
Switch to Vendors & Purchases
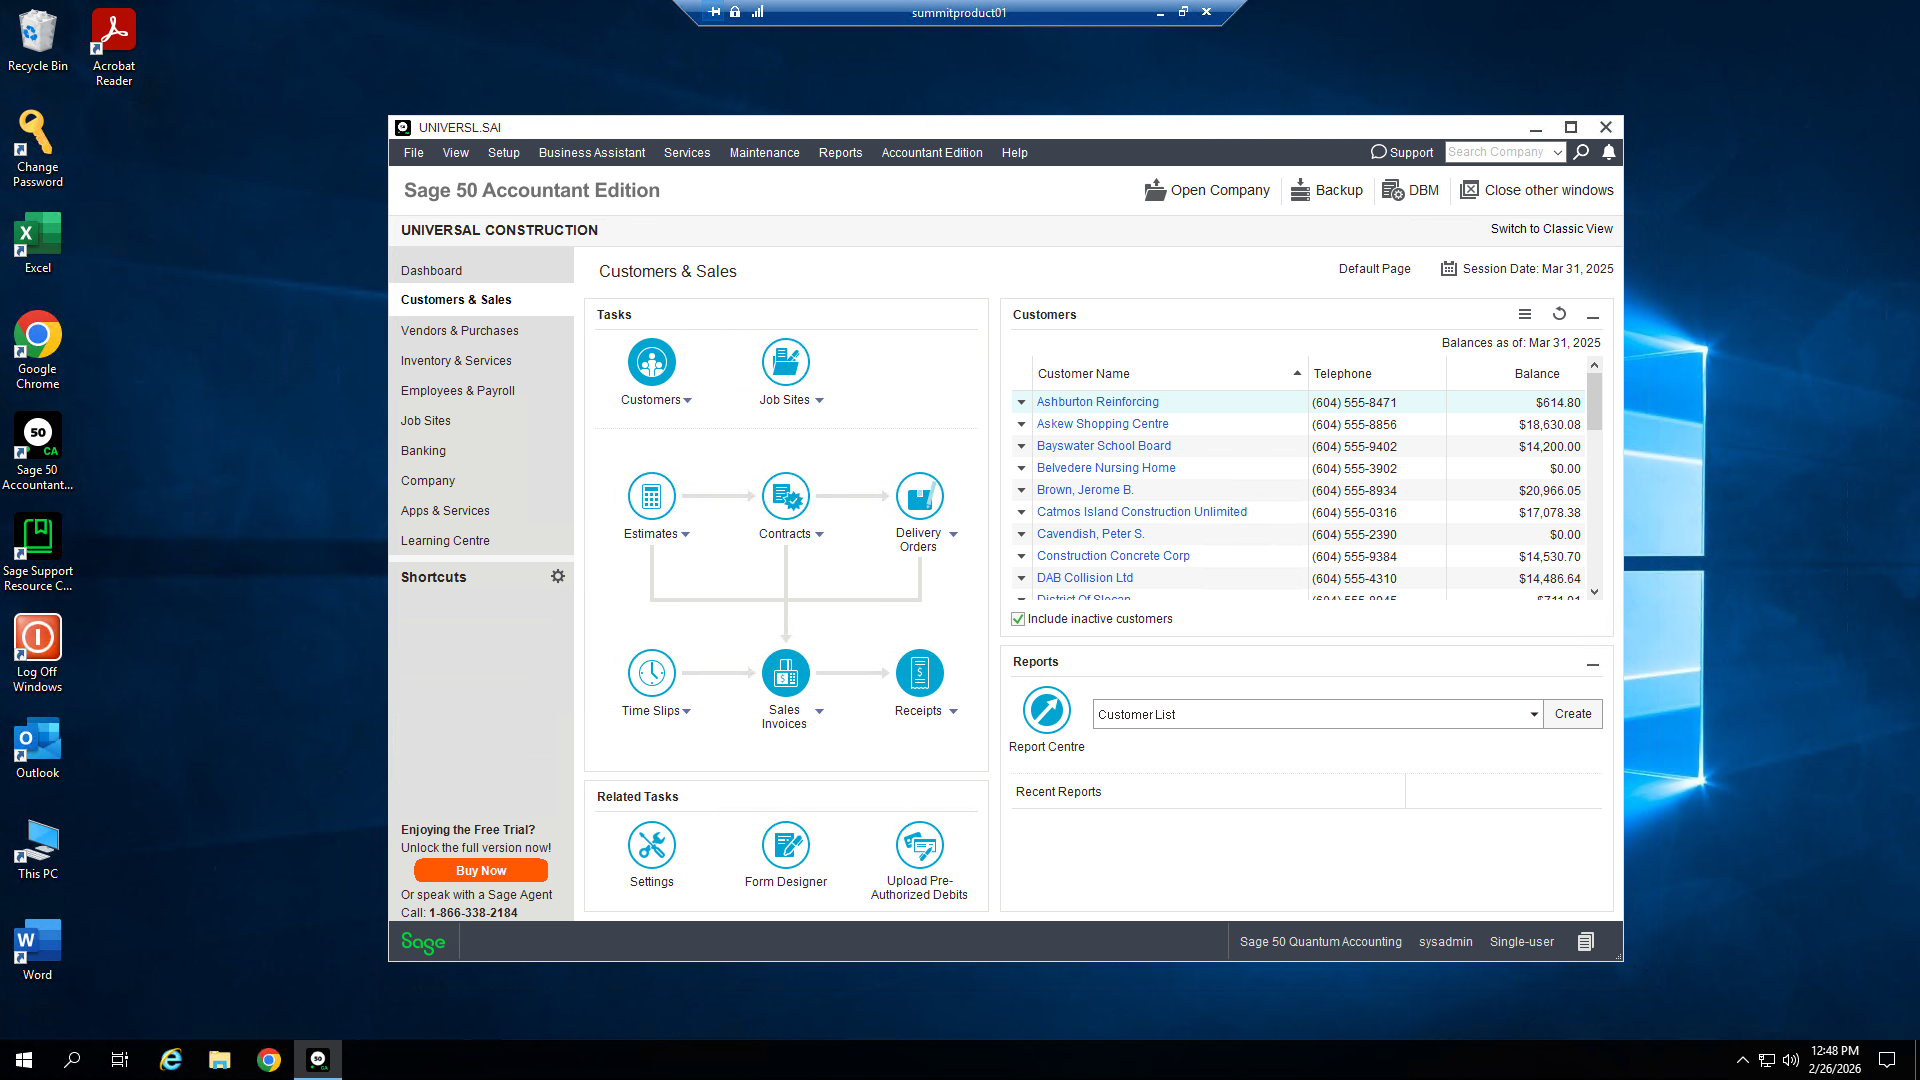459,330
